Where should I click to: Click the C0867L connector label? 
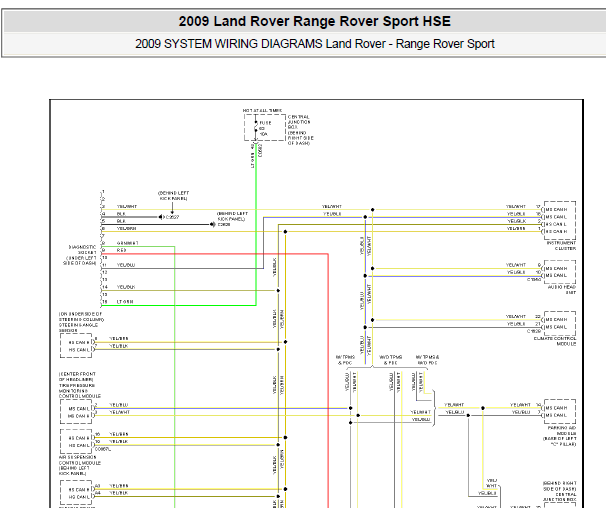click(103, 449)
